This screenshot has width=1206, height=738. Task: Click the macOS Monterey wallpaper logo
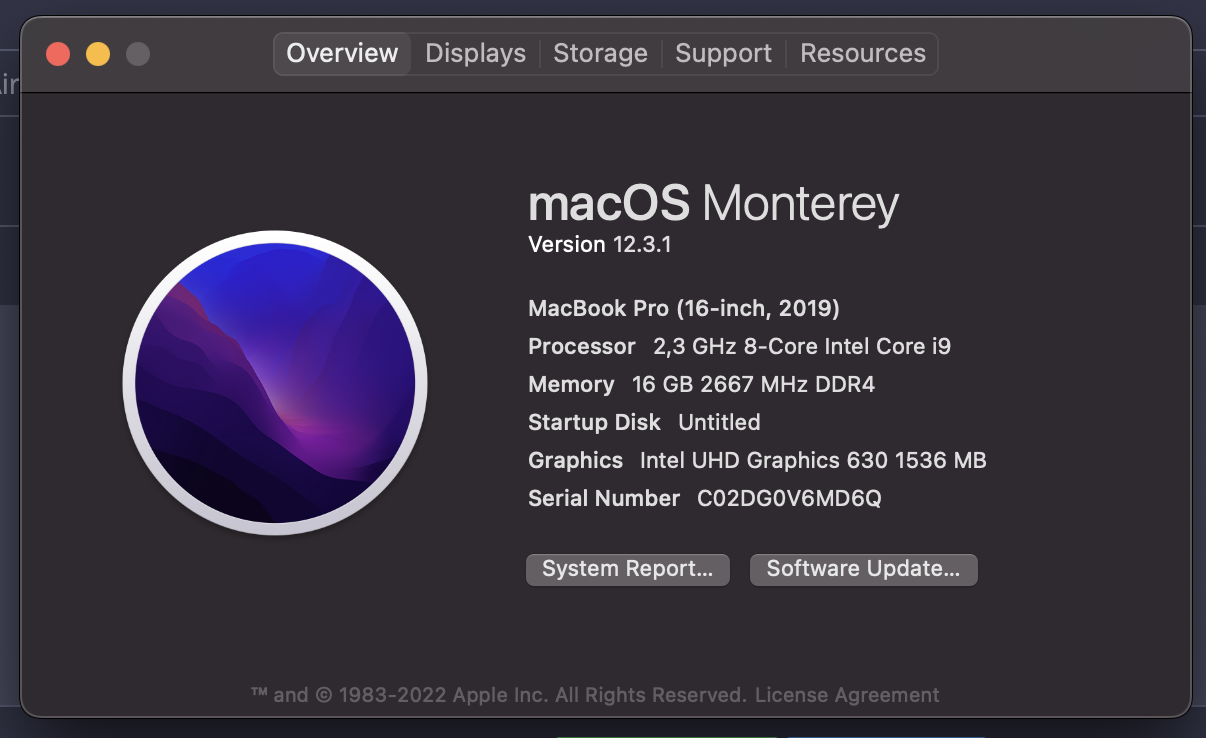click(275, 383)
